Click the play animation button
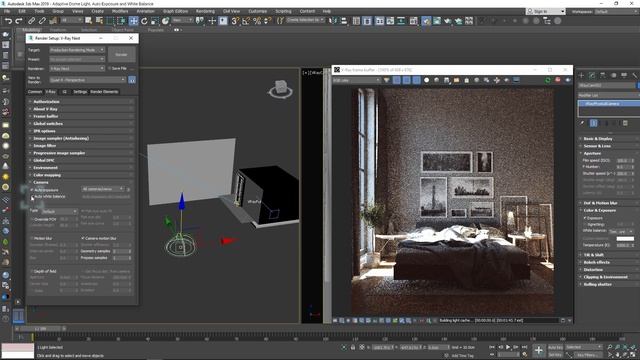Viewport: 640px width, 360px height. click(508, 347)
